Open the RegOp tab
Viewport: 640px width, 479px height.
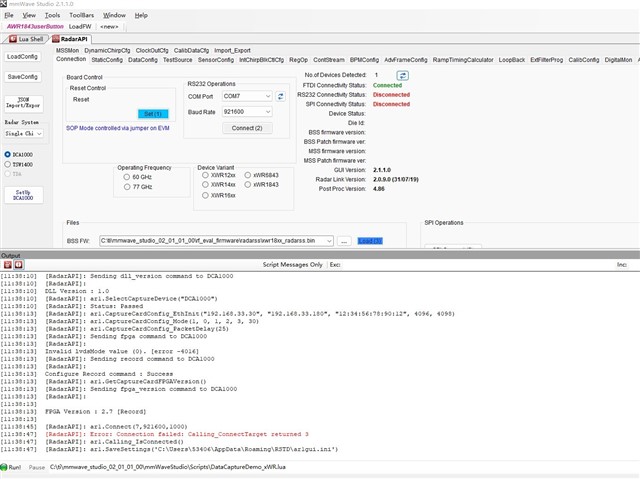[298, 60]
